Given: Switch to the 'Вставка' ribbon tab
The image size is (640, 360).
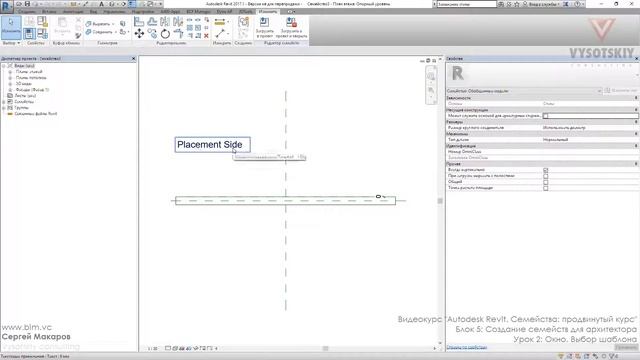Looking at the screenshot, I should click(x=49, y=12).
